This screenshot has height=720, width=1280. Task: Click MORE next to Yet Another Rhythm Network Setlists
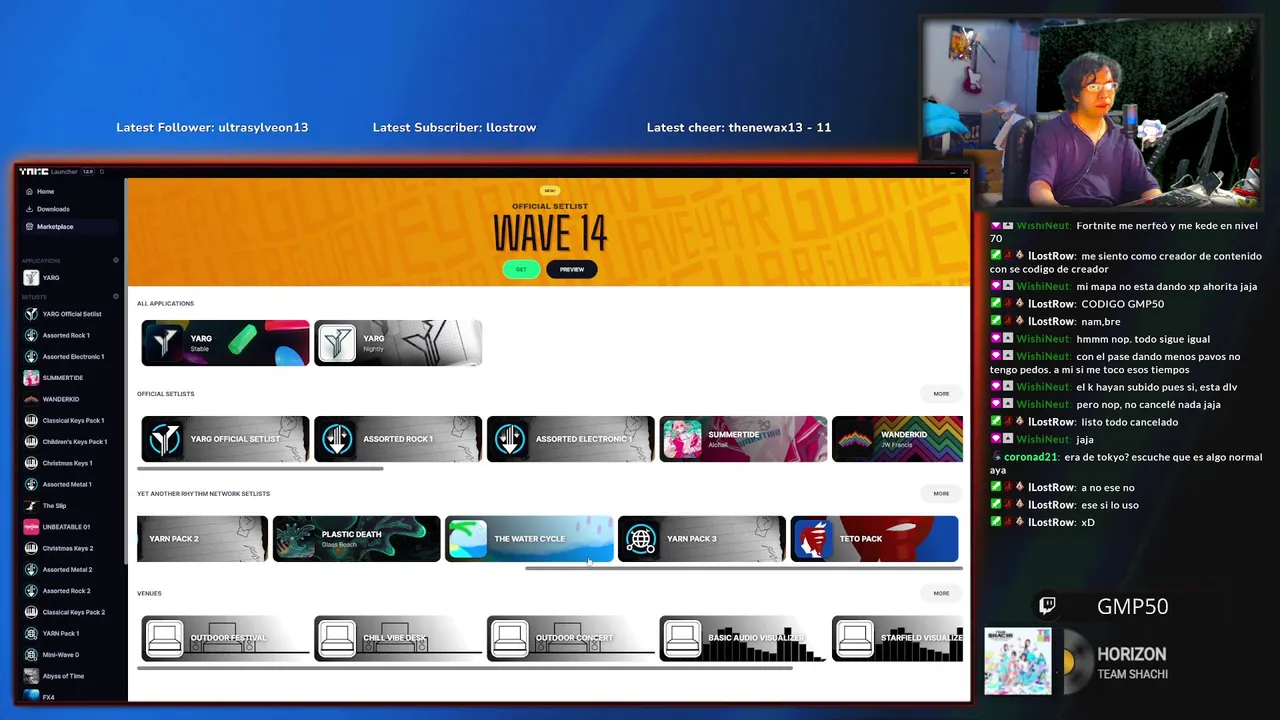click(x=941, y=493)
